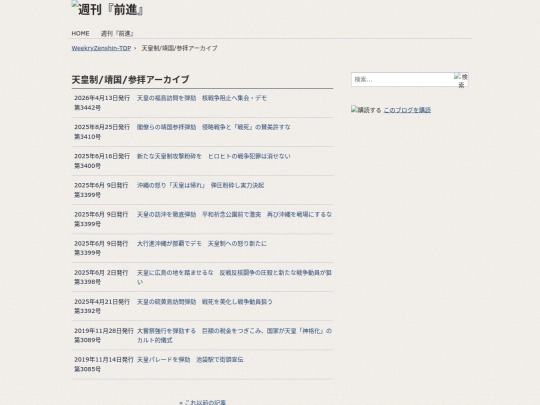Click the date beside 大行進沖縄が那覇でデモ article
This screenshot has width=540, height=405.
(101, 243)
